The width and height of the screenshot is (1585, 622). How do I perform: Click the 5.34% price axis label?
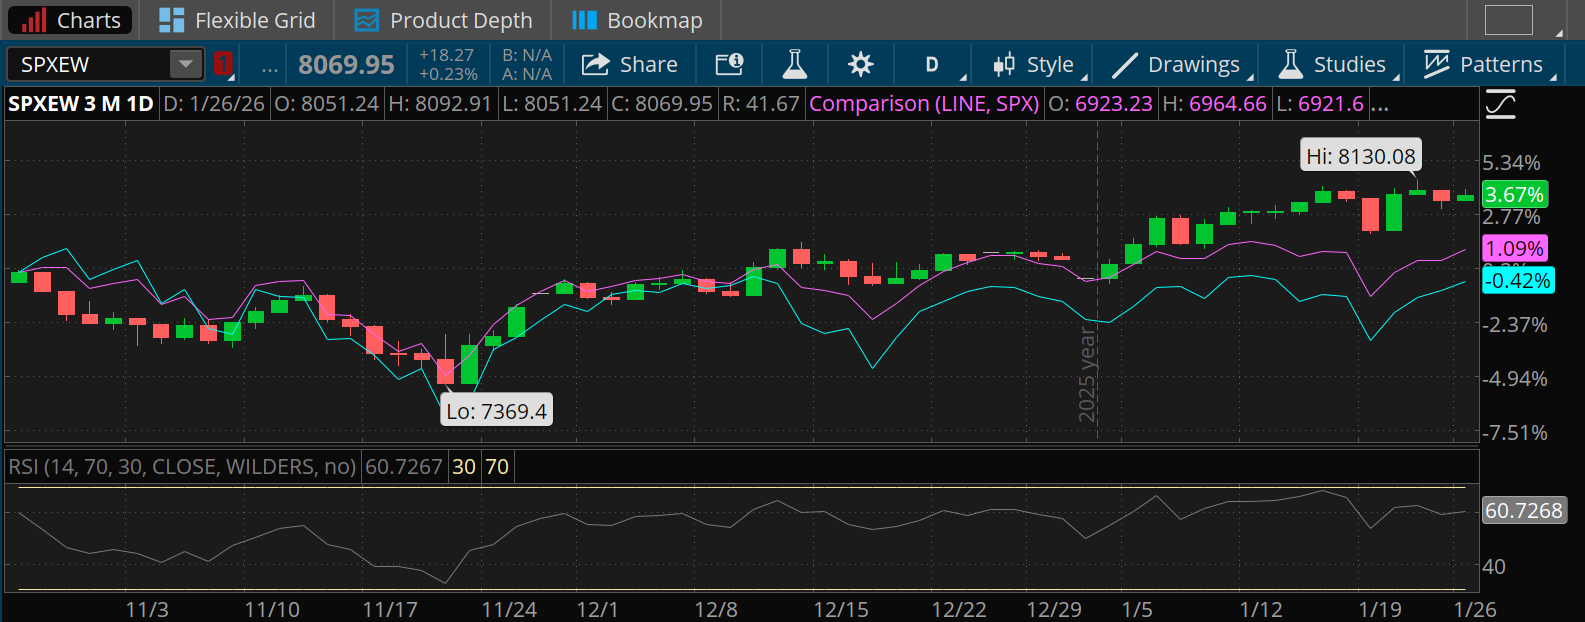(1511, 163)
